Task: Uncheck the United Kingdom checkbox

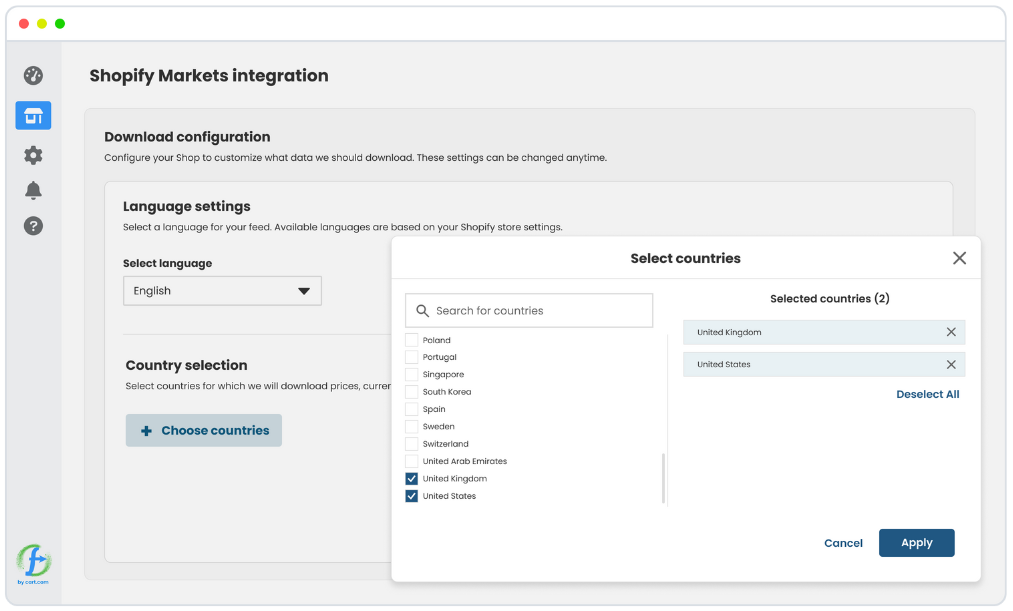Action: click(x=411, y=478)
